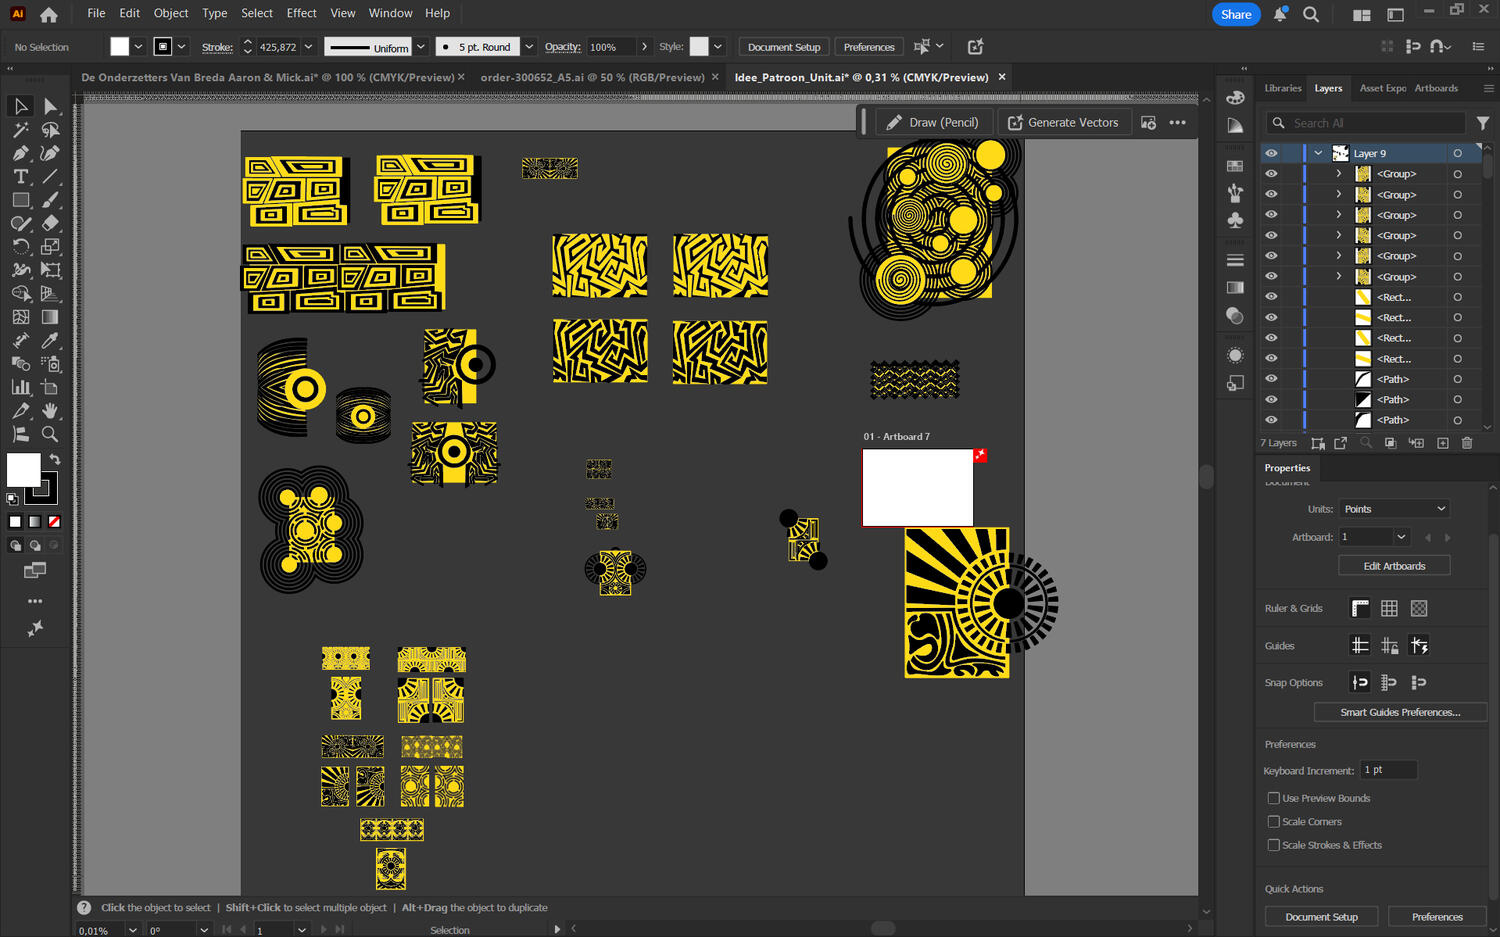The height and width of the screenshot is (937, 1500).
Task: Open the Units dropdown set to Points
Action: [1393, 508]
